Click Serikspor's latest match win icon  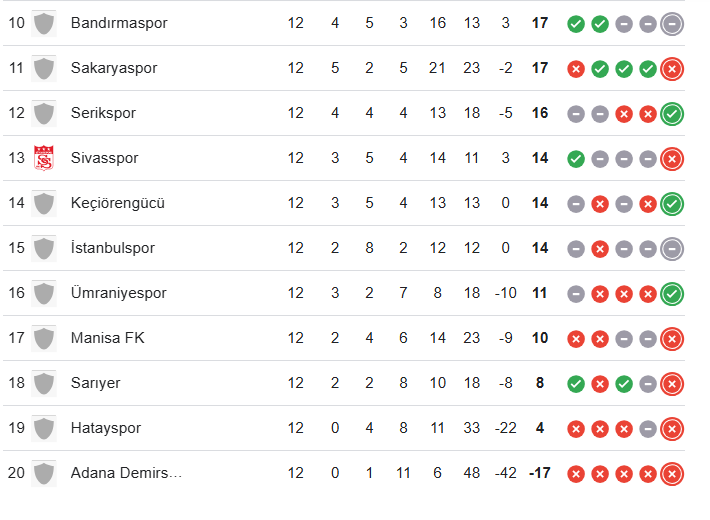coord(672,113)
